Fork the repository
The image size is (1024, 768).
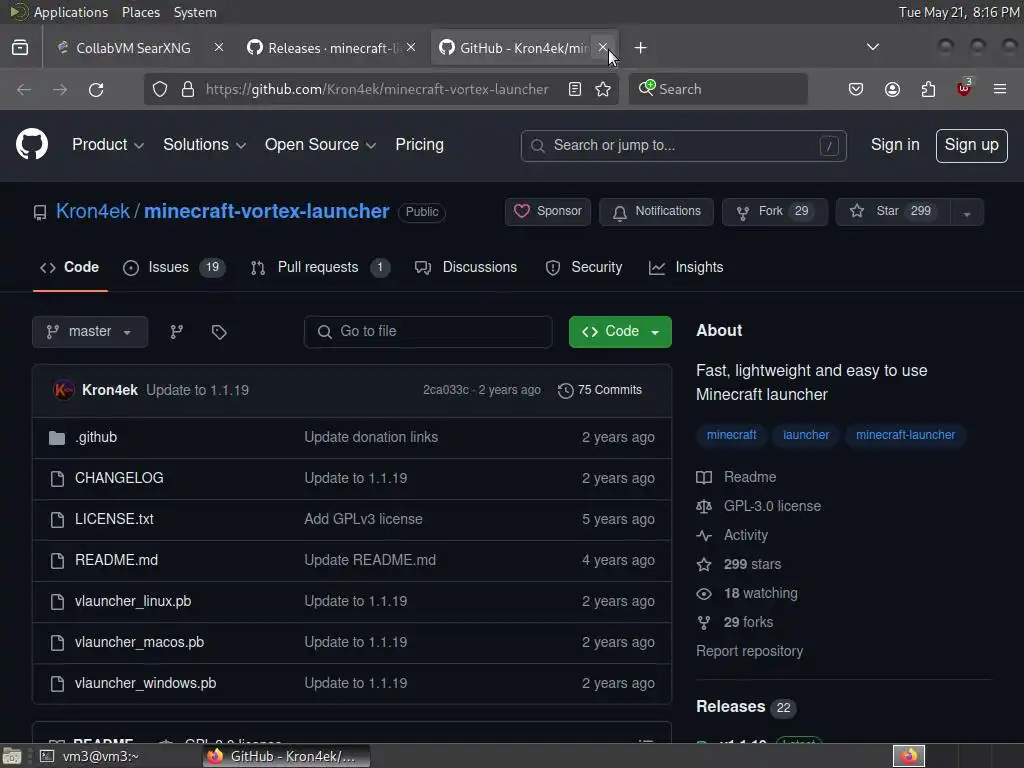click(x=775, y=212)
